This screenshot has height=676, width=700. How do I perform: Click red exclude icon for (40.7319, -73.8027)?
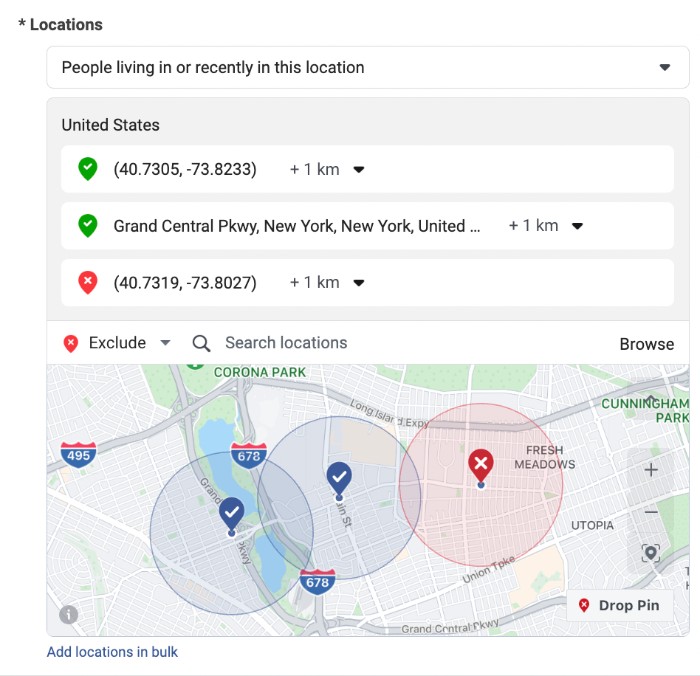tap(88, 283)
